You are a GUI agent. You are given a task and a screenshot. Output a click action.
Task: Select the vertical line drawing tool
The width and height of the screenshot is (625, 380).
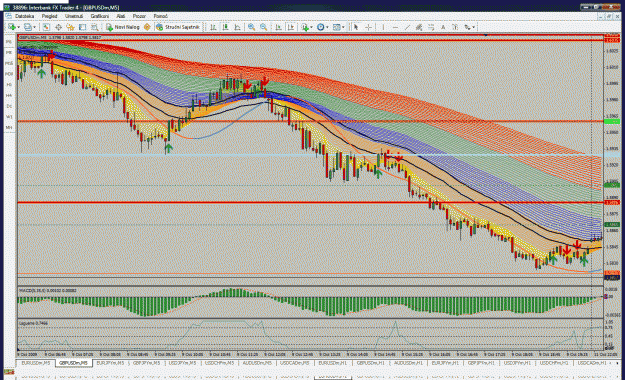tap(383, 27)
